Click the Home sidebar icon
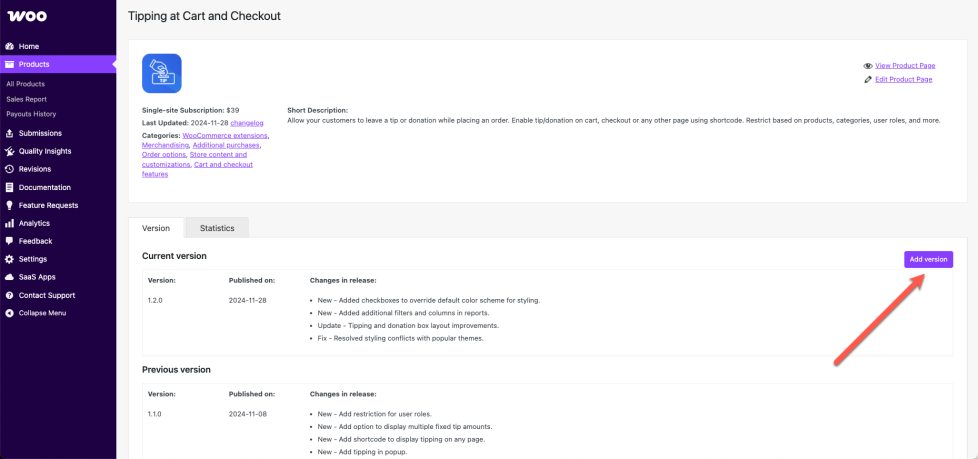 [x=9, y=46]
